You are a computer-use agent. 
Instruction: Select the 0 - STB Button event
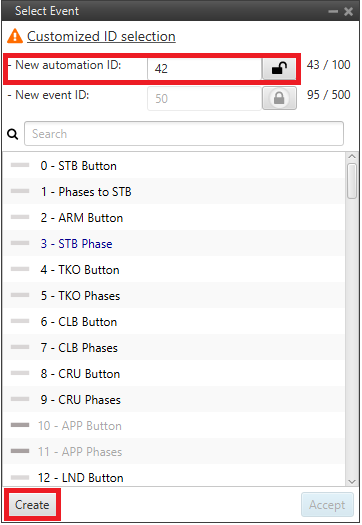[174, 165]
